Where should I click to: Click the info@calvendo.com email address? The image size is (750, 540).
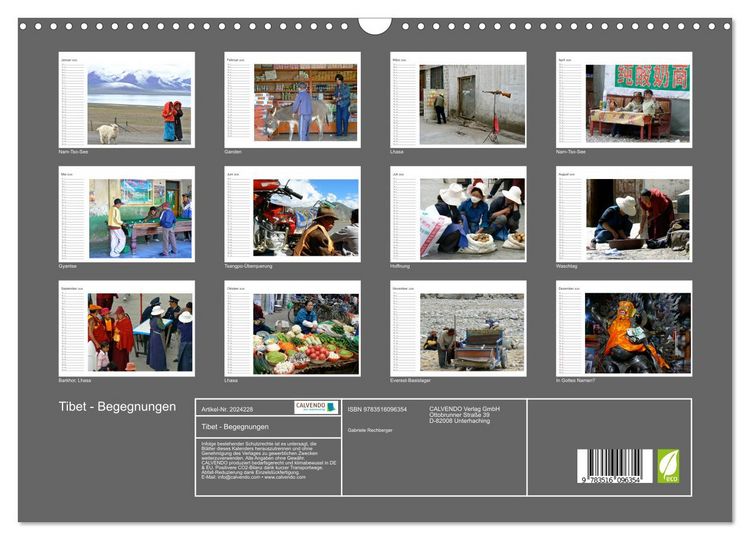239,477
